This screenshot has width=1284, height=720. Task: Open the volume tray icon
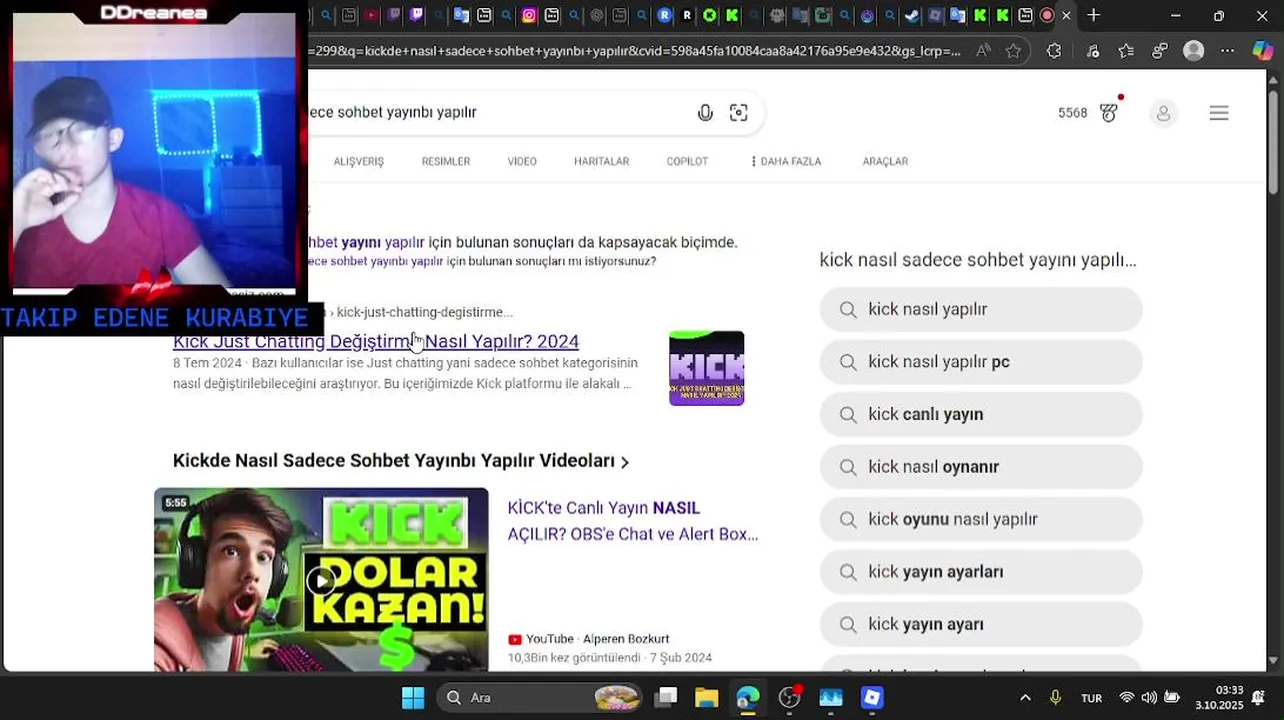[1149, 698]
